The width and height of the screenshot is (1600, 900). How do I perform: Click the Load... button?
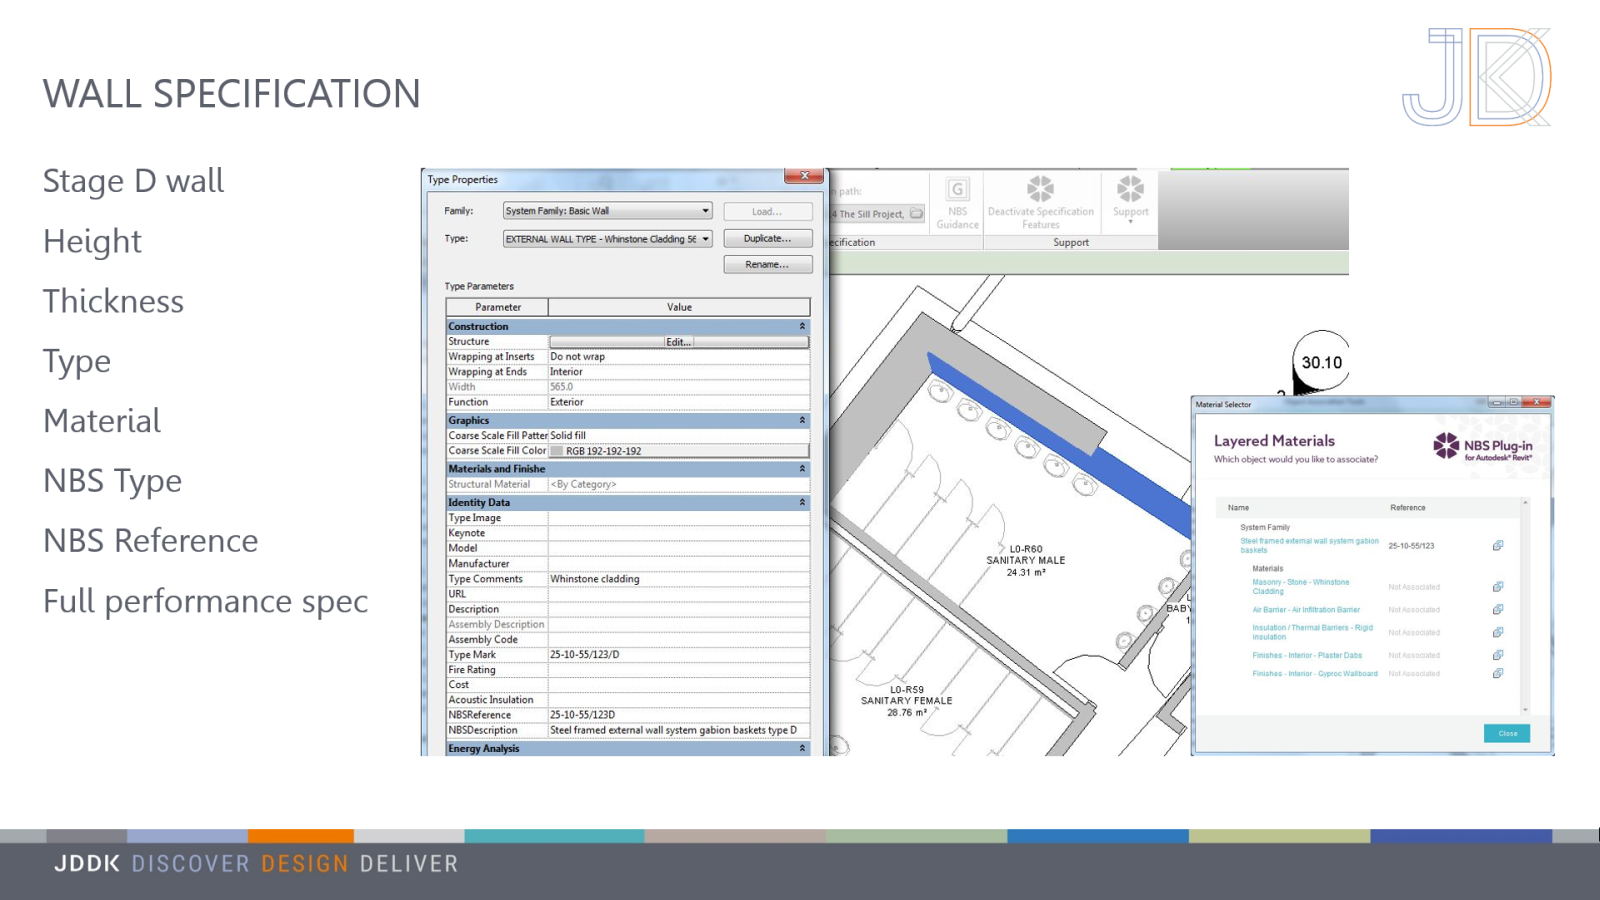(x=767, y=212)
